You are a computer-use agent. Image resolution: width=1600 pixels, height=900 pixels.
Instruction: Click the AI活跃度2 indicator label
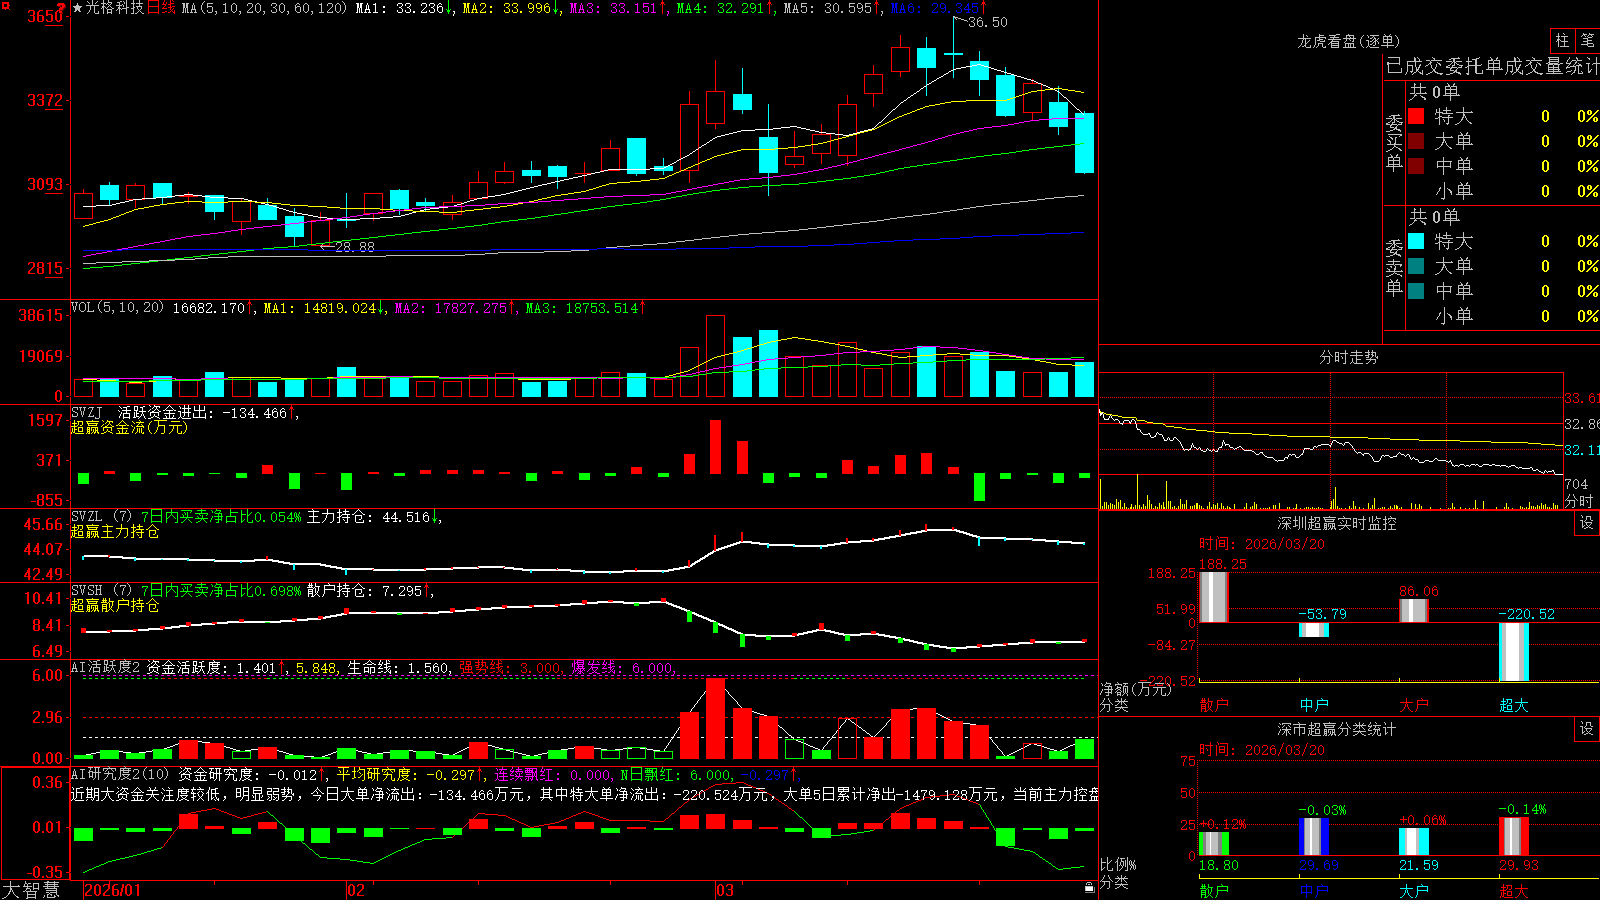coord(106,667)
